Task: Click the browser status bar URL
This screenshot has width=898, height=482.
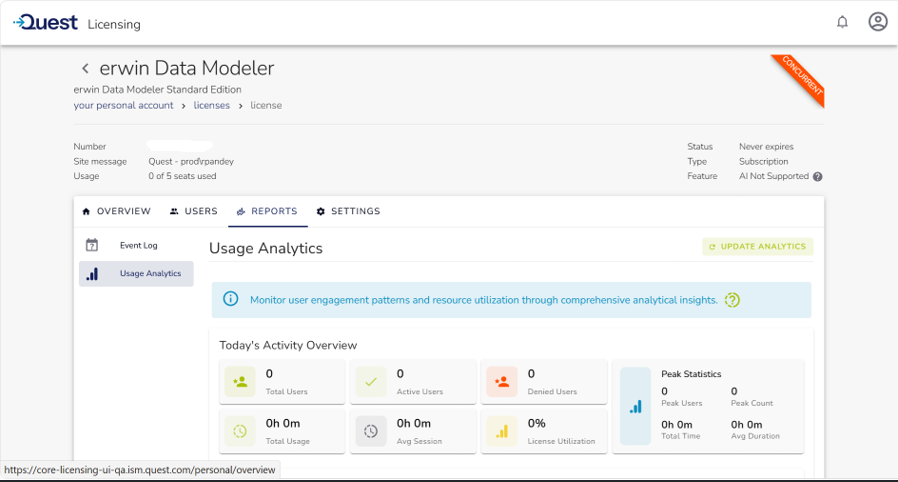Action: [x=140, y=470]
